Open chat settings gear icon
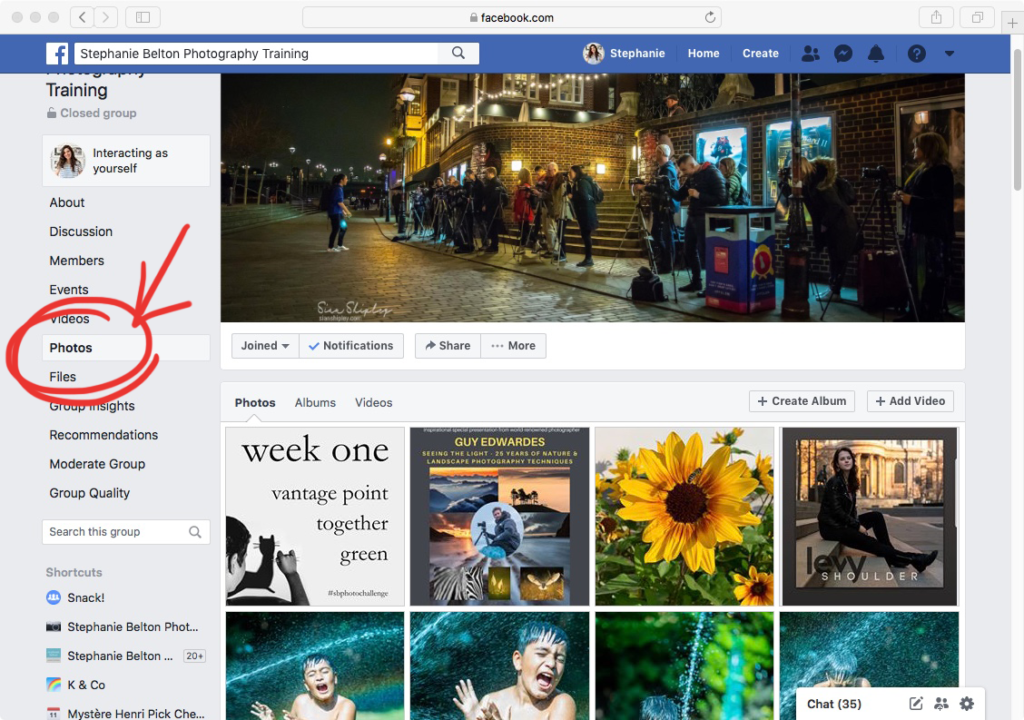Screen dimensions: 1024x720 tap(967, 704)
